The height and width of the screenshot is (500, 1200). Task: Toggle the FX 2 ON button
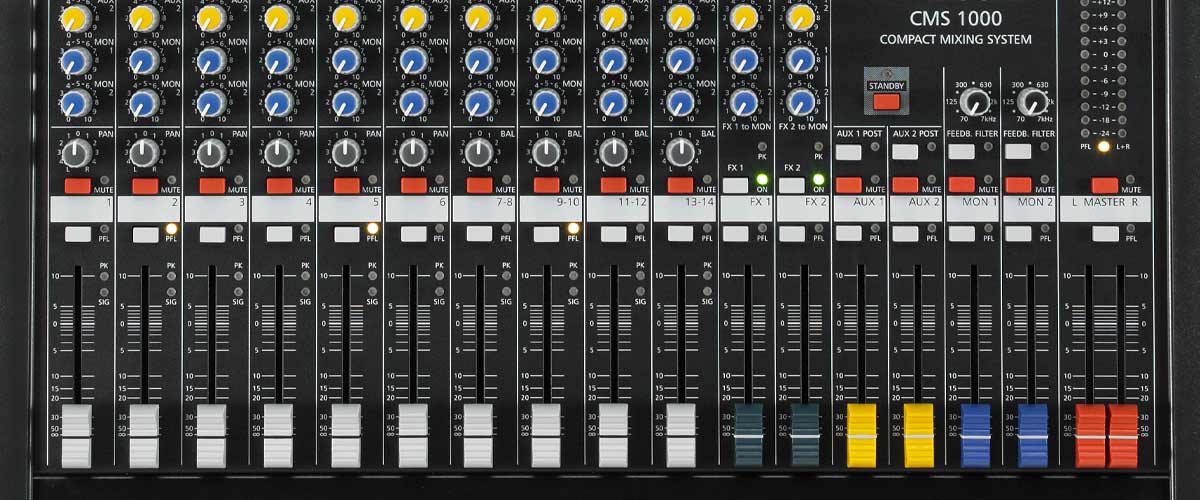(792, 185)
